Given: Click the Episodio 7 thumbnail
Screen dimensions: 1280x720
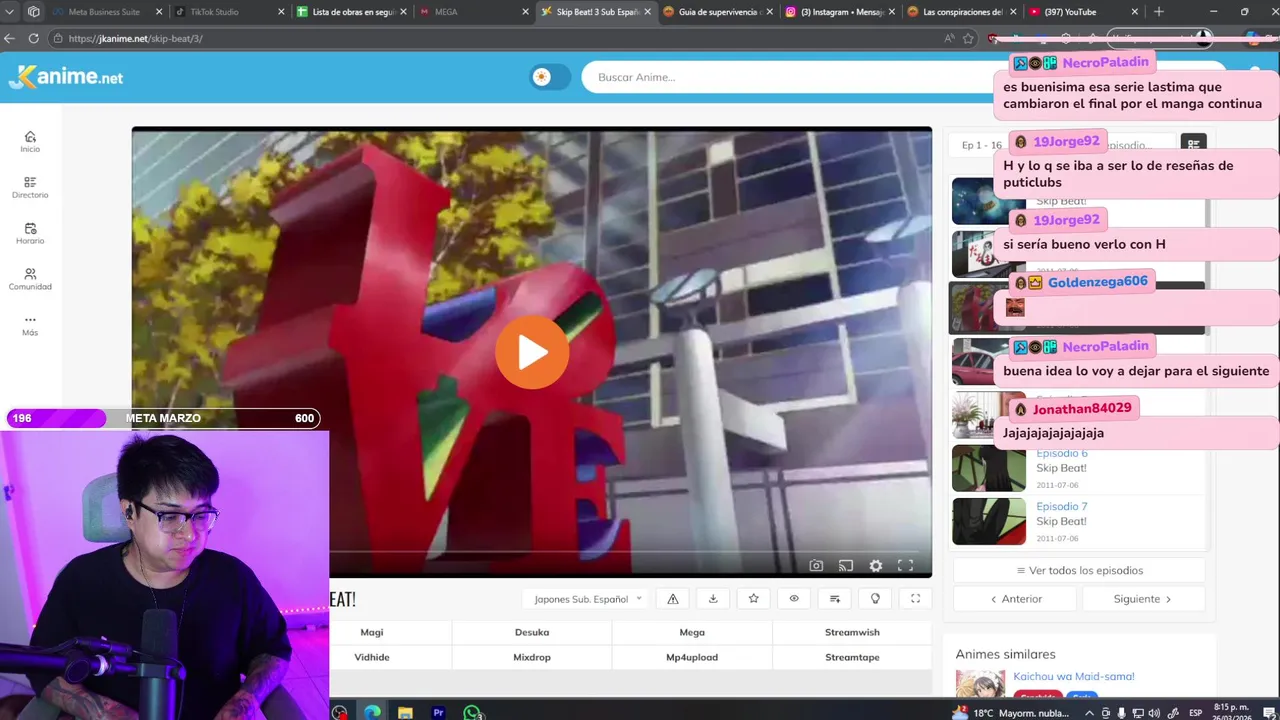Looking at the screenshot, I should [989, 521].
